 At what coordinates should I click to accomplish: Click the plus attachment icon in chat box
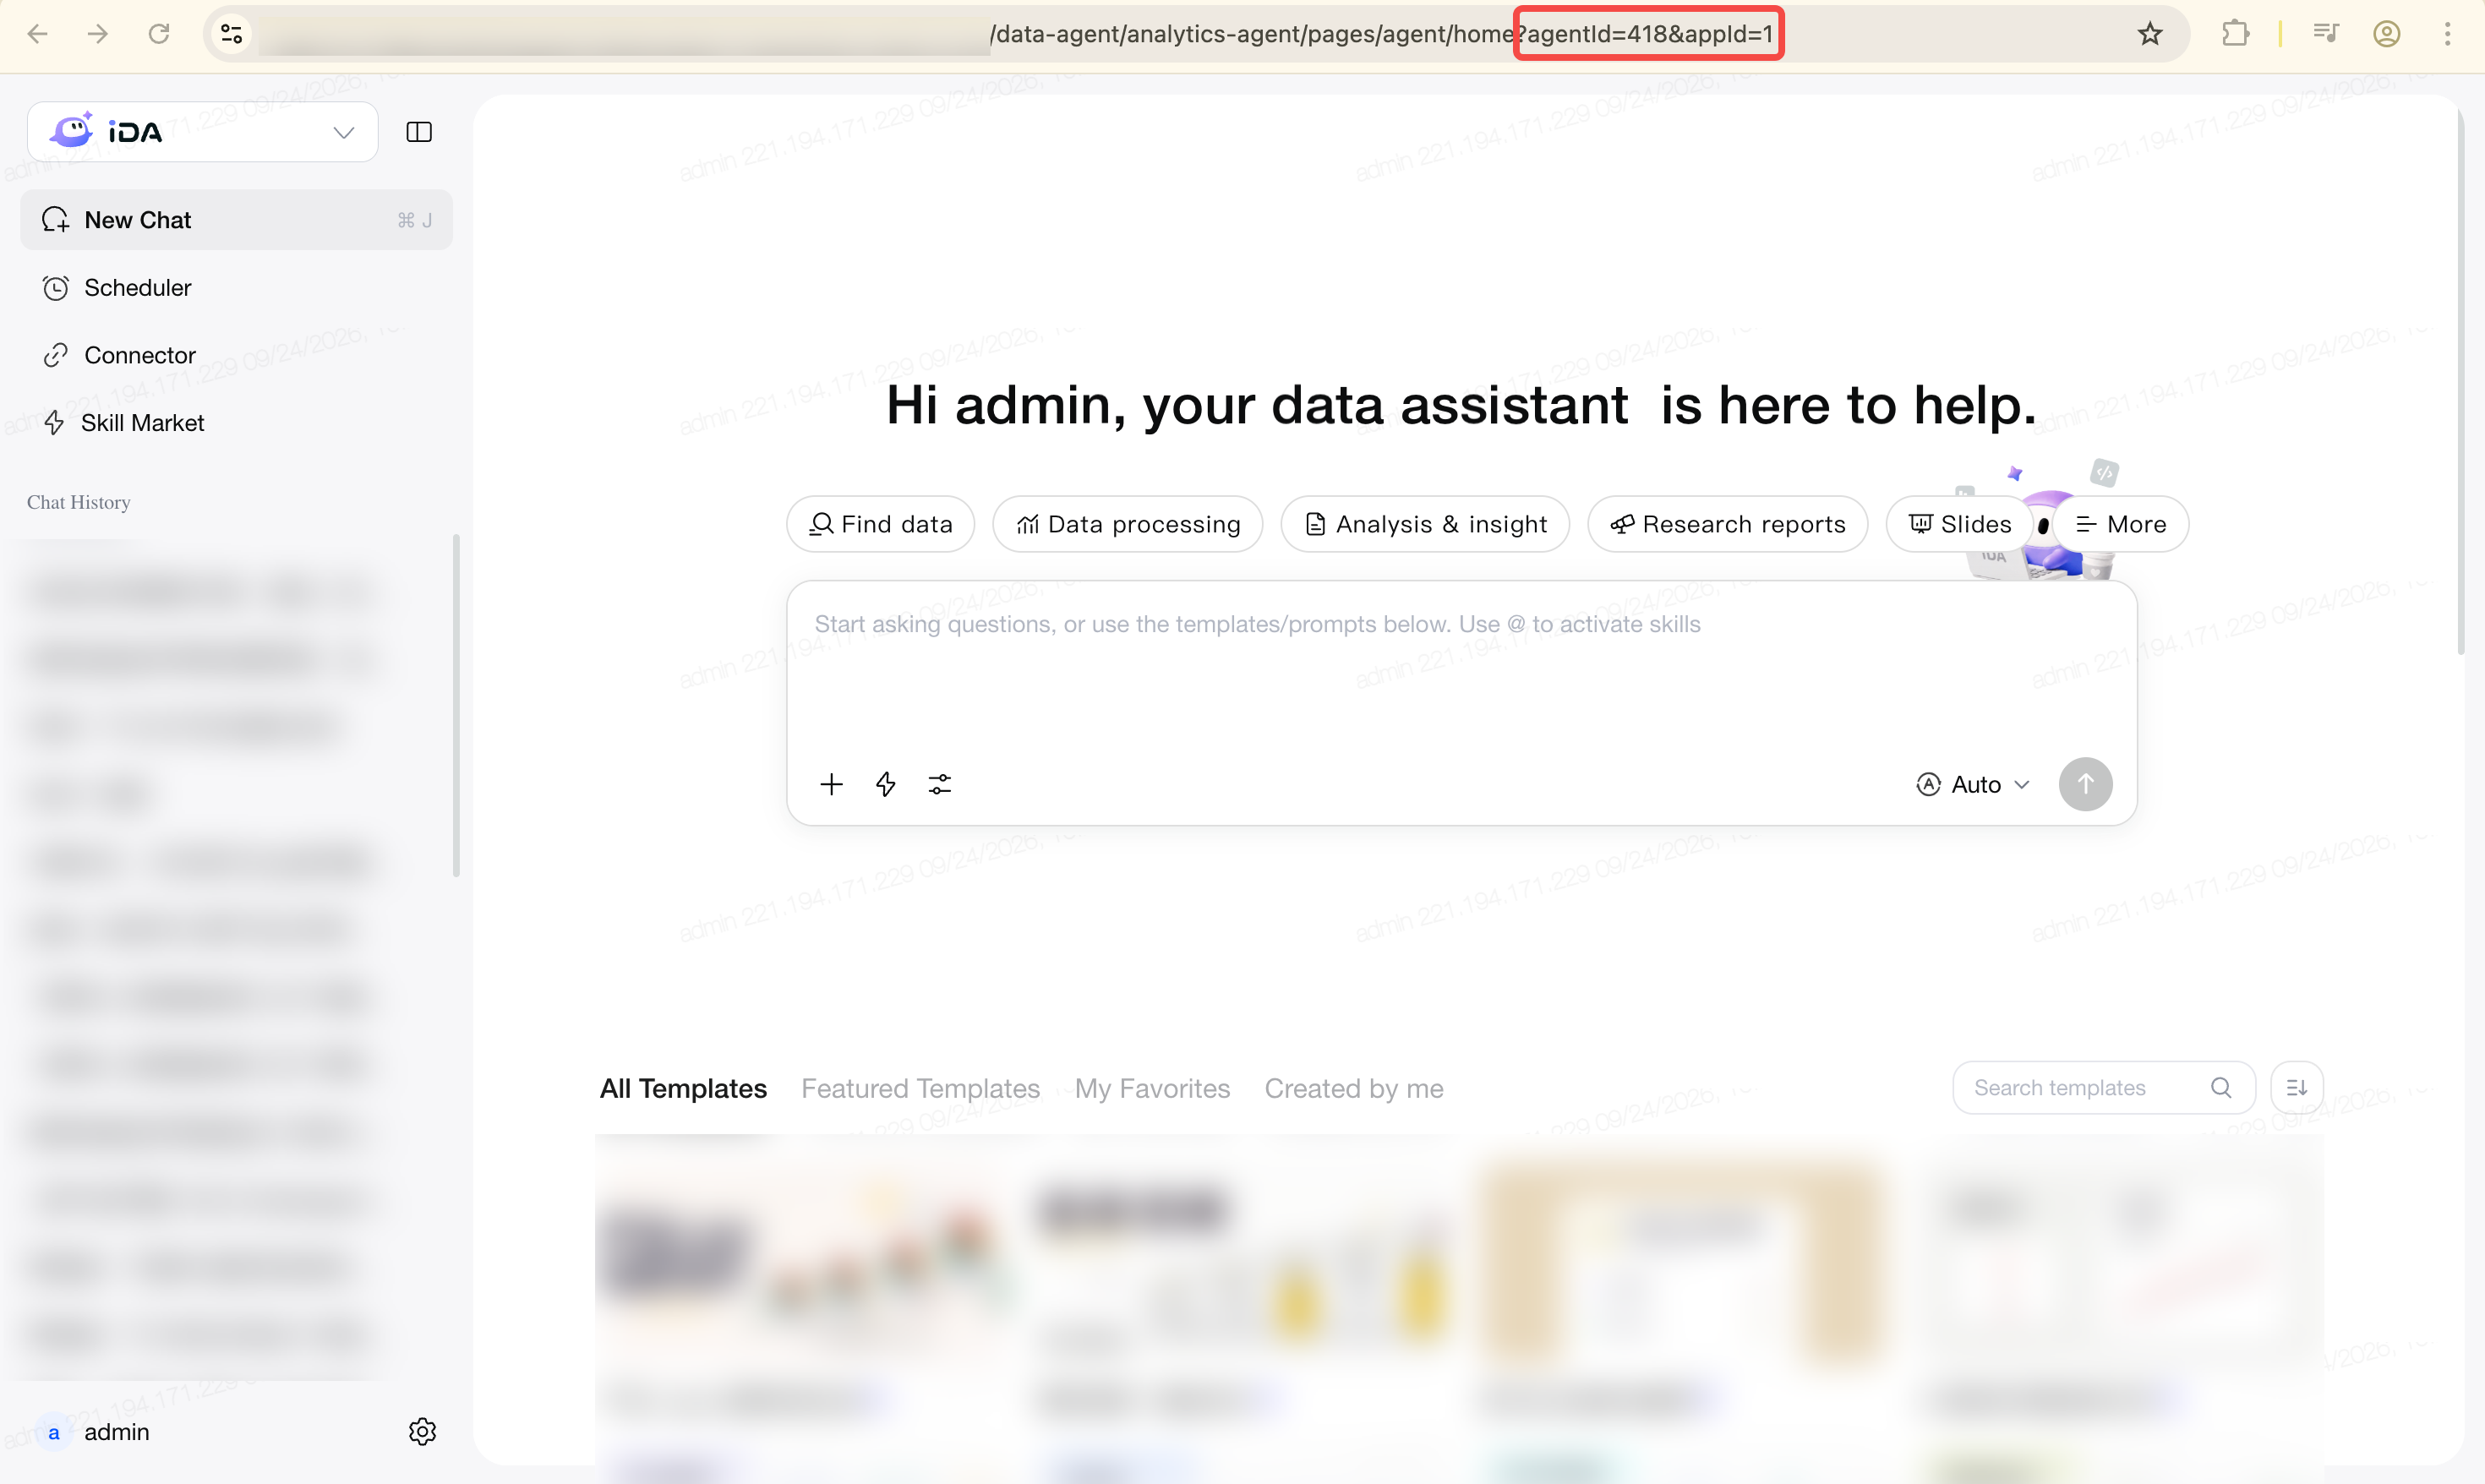tap(831, 784)
